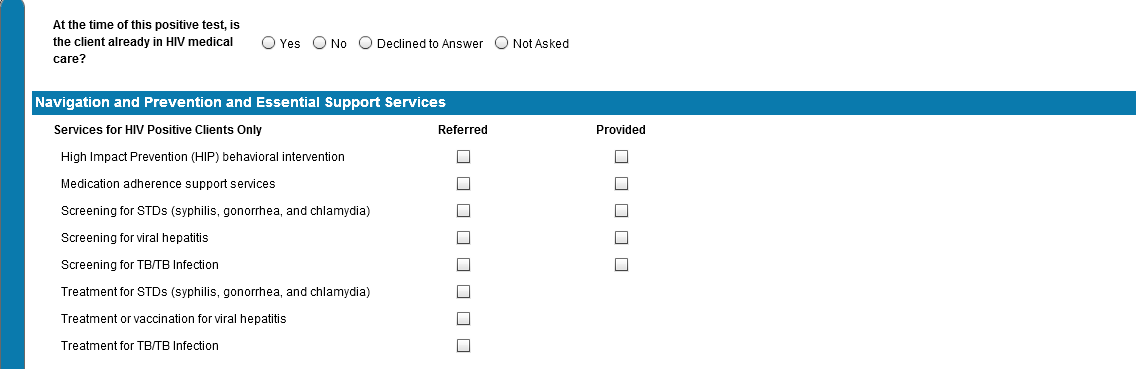Check Provided for Screening for TB/TB Infection
Image resolution: width=1136 pixels, height=369 pixels.
tap(621, 265)
